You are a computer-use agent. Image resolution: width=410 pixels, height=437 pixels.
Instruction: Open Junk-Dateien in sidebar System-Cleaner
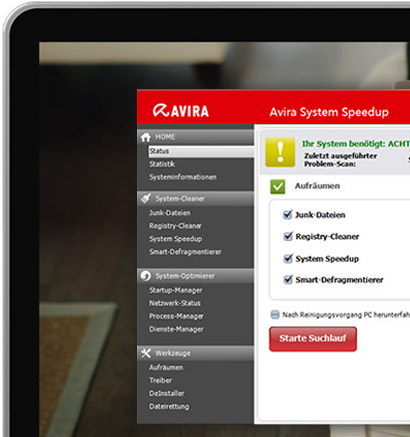click(x=170, y=213)
